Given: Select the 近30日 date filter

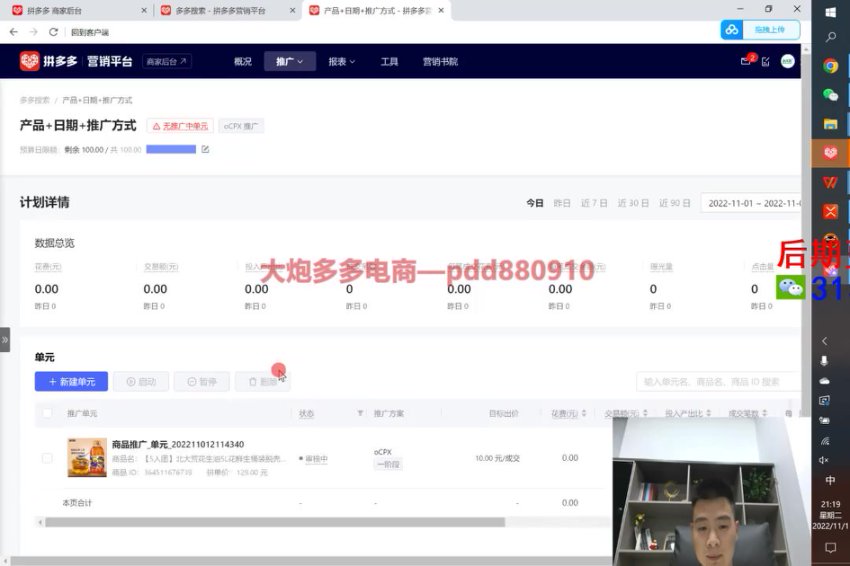Looking at the screenshot, I should [633, 203].
